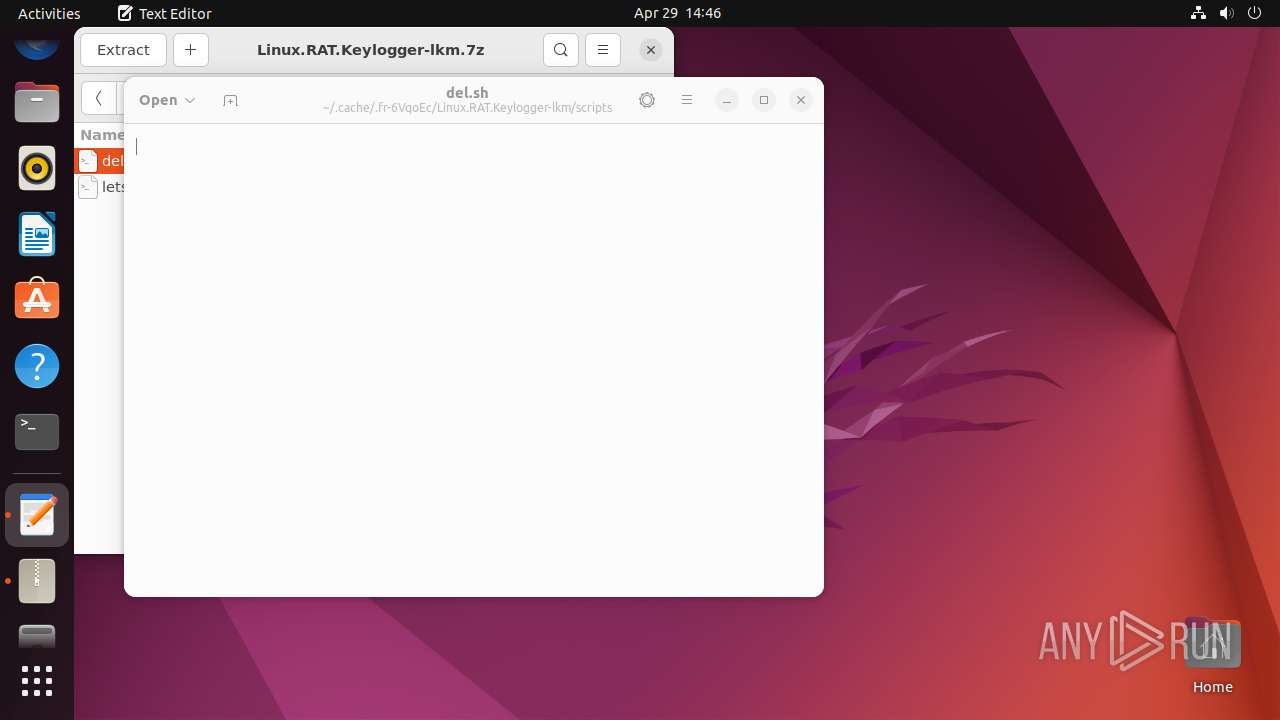The height and width of the screenshot is (720, 1280).
Task: Minimize the Text Editor window
Action: click(727, 100)
